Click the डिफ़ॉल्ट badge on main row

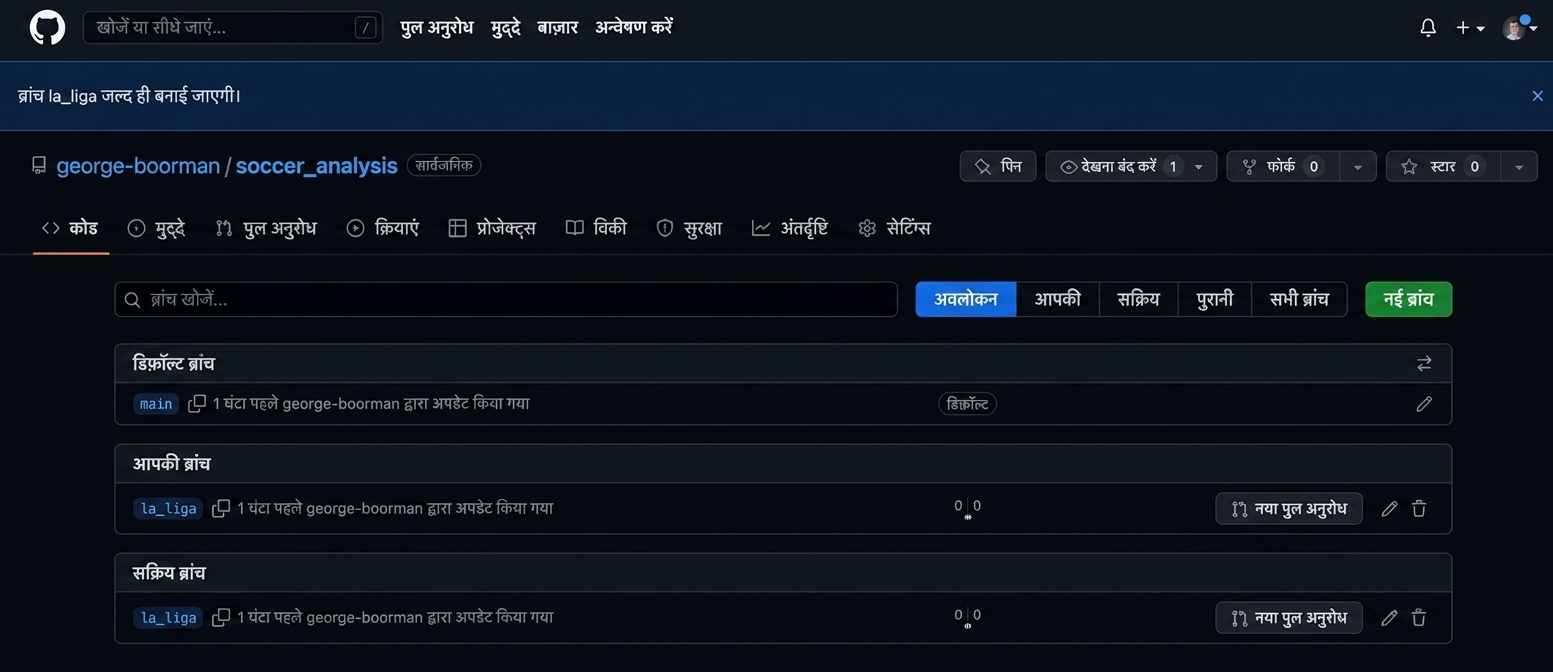tap(968, 404)
